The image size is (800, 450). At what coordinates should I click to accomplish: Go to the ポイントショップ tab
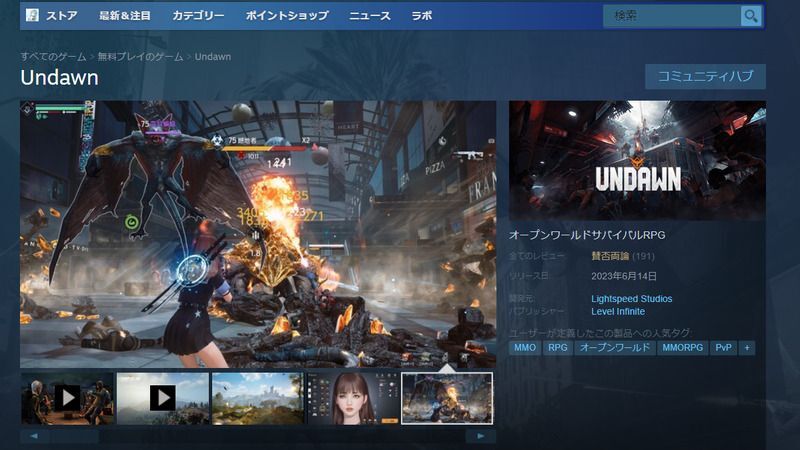click(x=286, y=16)
